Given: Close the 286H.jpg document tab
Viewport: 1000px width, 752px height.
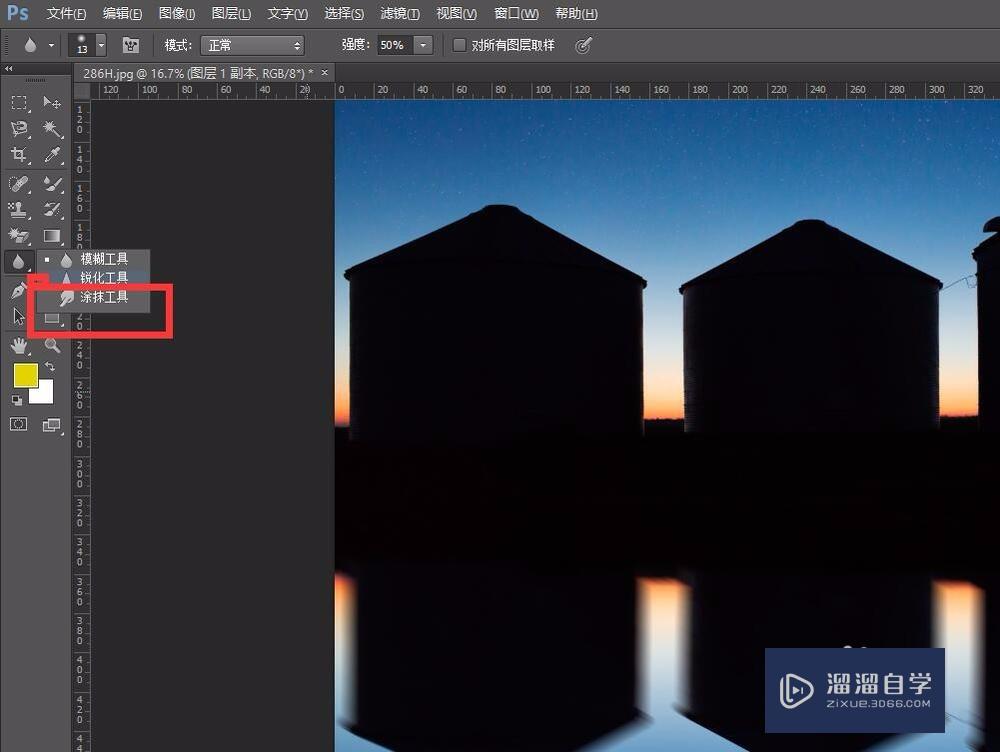Looking at the screenshot, I should coord(325,73).
